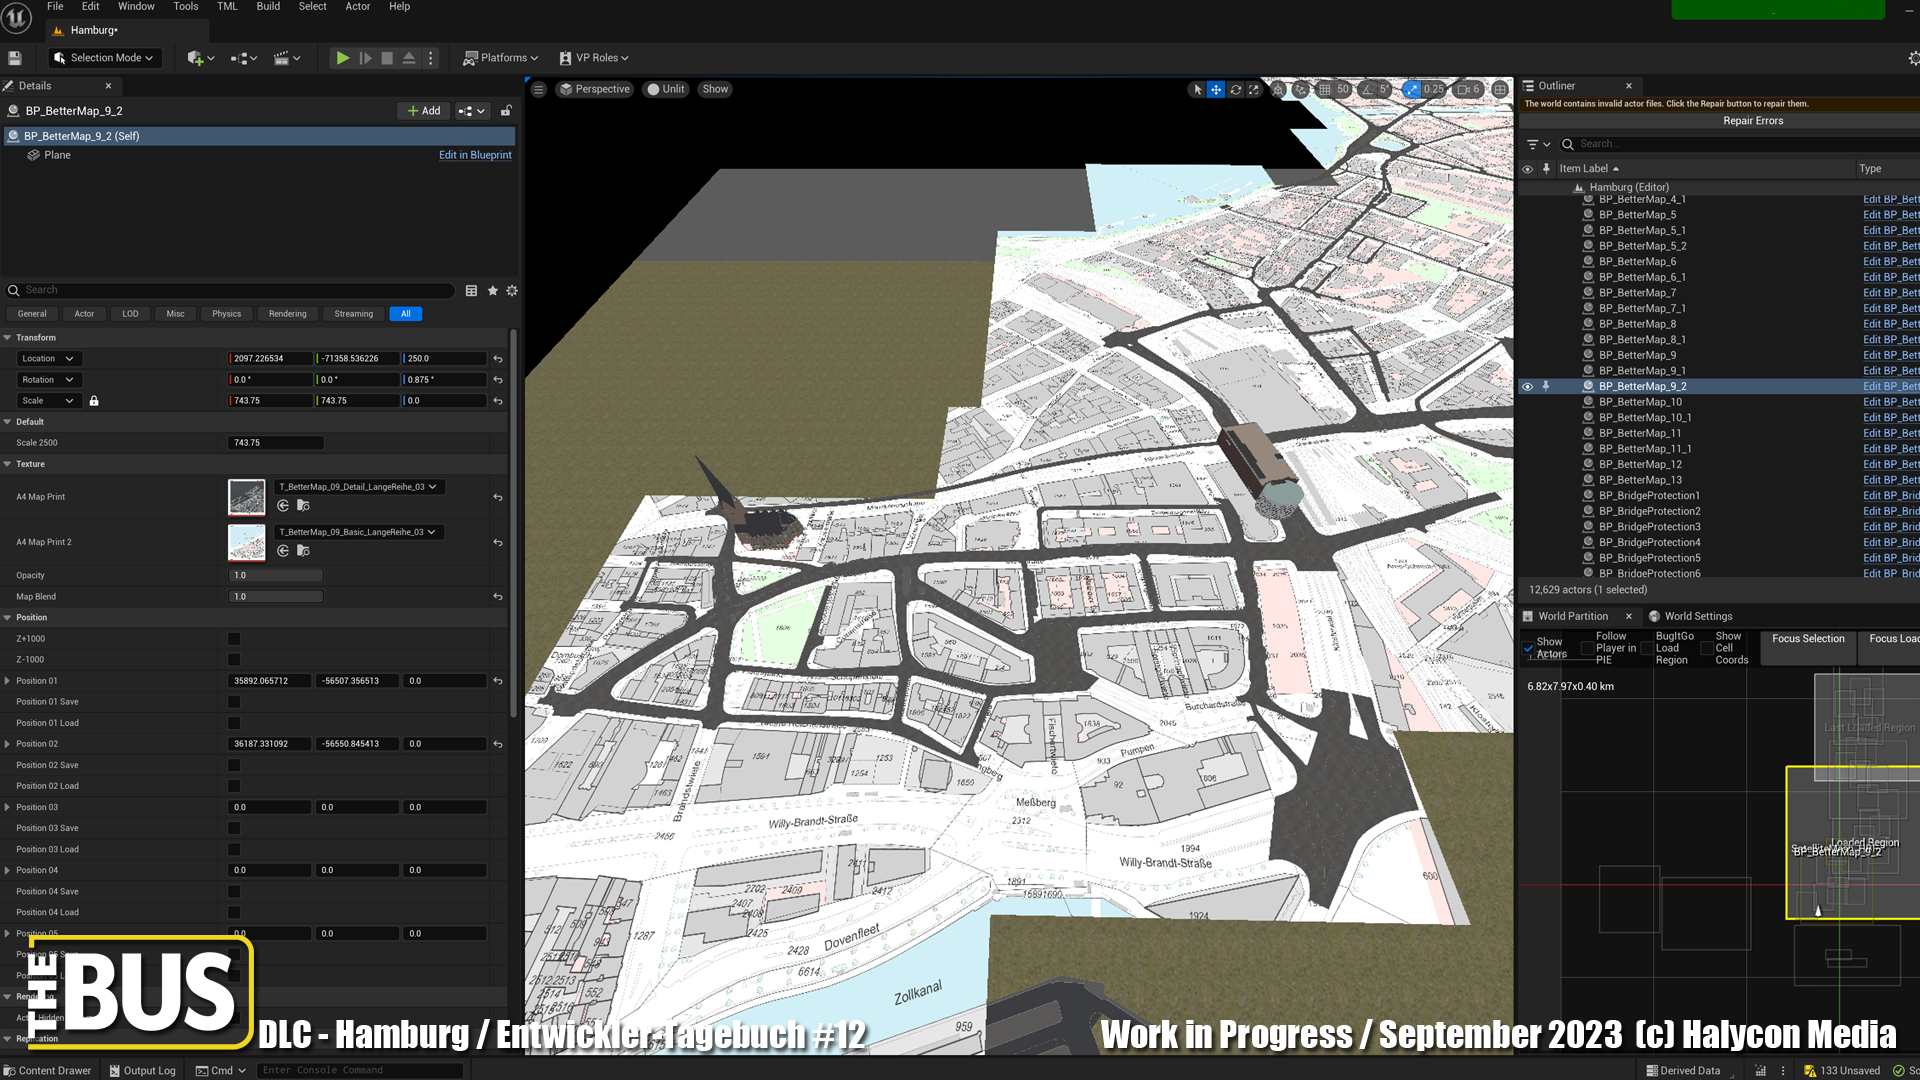Click the Opacity value slider field
The image size is (1920, 1080).
(x=275, y=576)
